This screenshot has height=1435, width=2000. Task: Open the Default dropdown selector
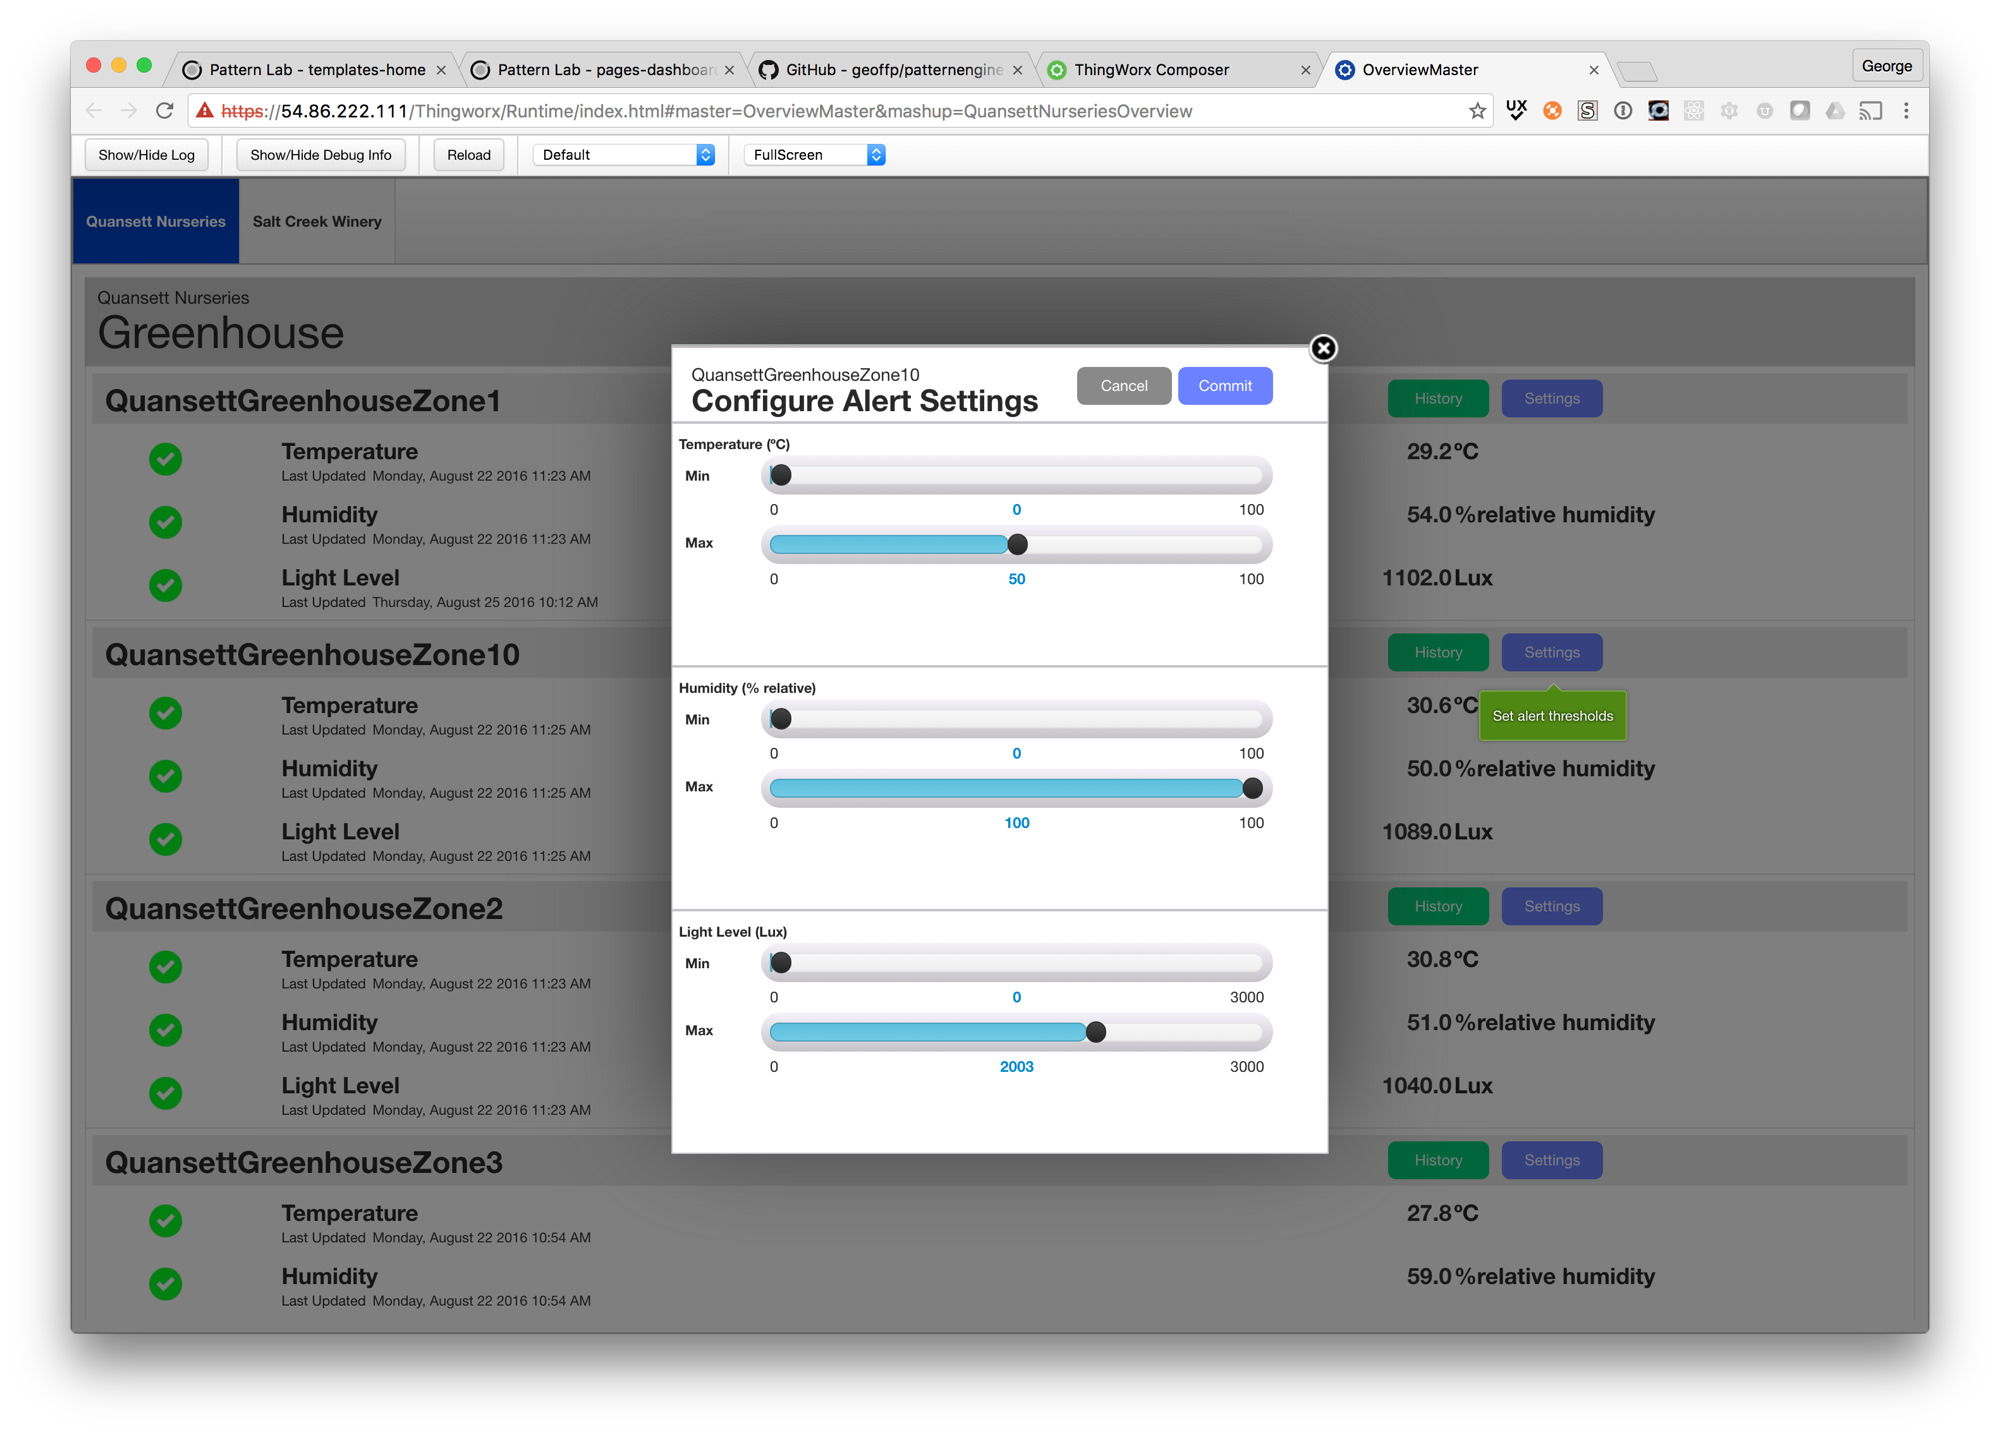point(625,155)
